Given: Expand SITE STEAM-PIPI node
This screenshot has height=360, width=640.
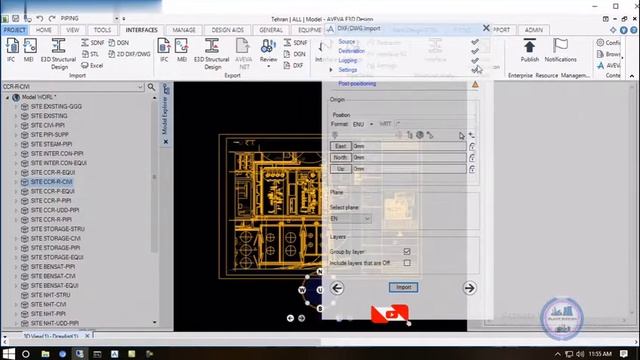Looking at the screenshot, I should [x=16, y=144].
